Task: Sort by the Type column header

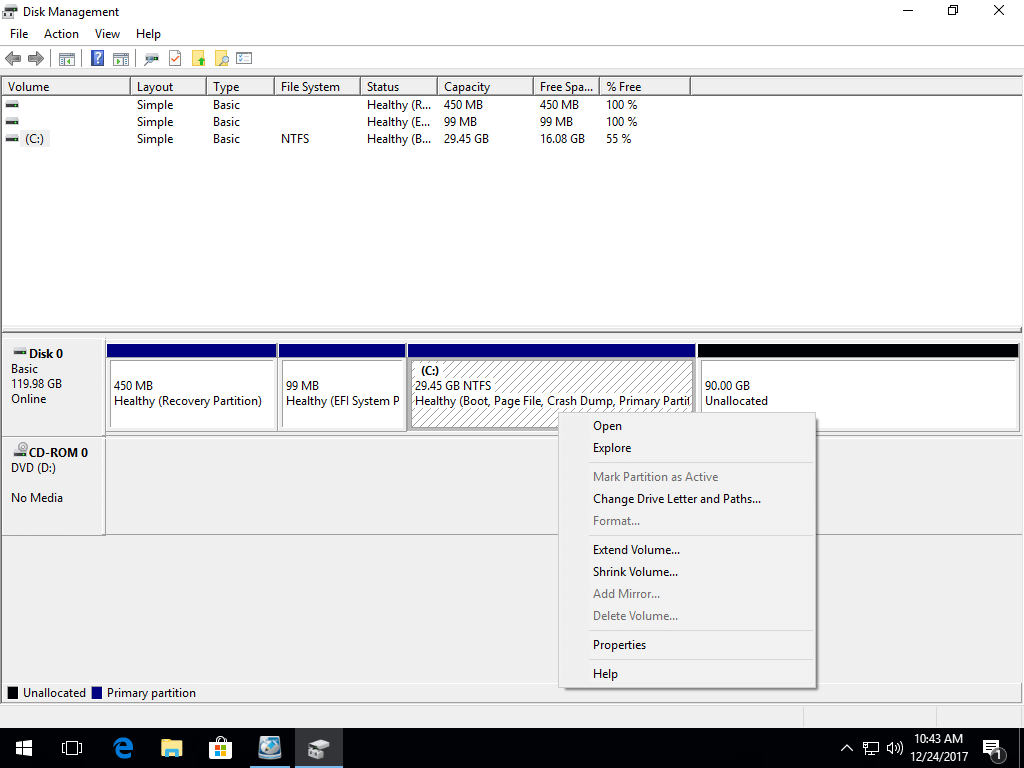Action: [x=240, y=87]
